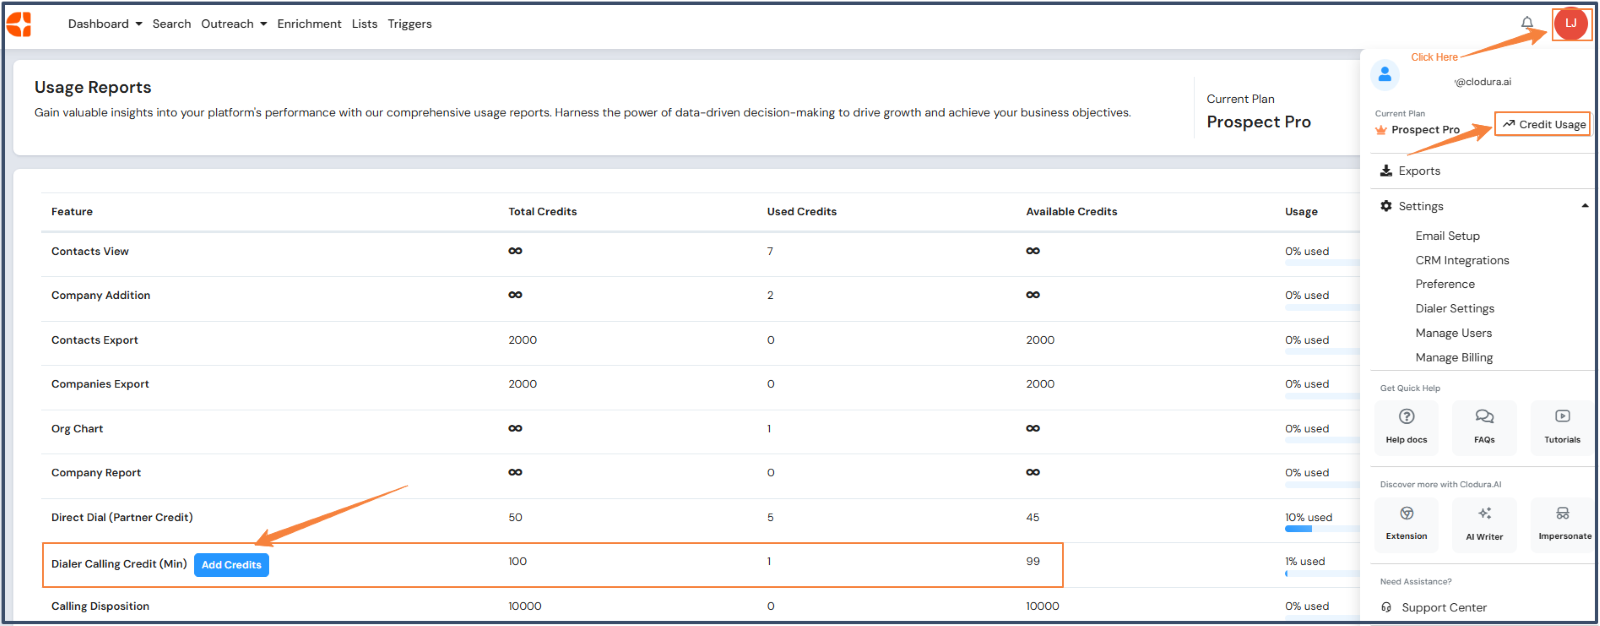1600x626 pixels.
Task: Open the Tutorials tile
Action: [1562, 427]
